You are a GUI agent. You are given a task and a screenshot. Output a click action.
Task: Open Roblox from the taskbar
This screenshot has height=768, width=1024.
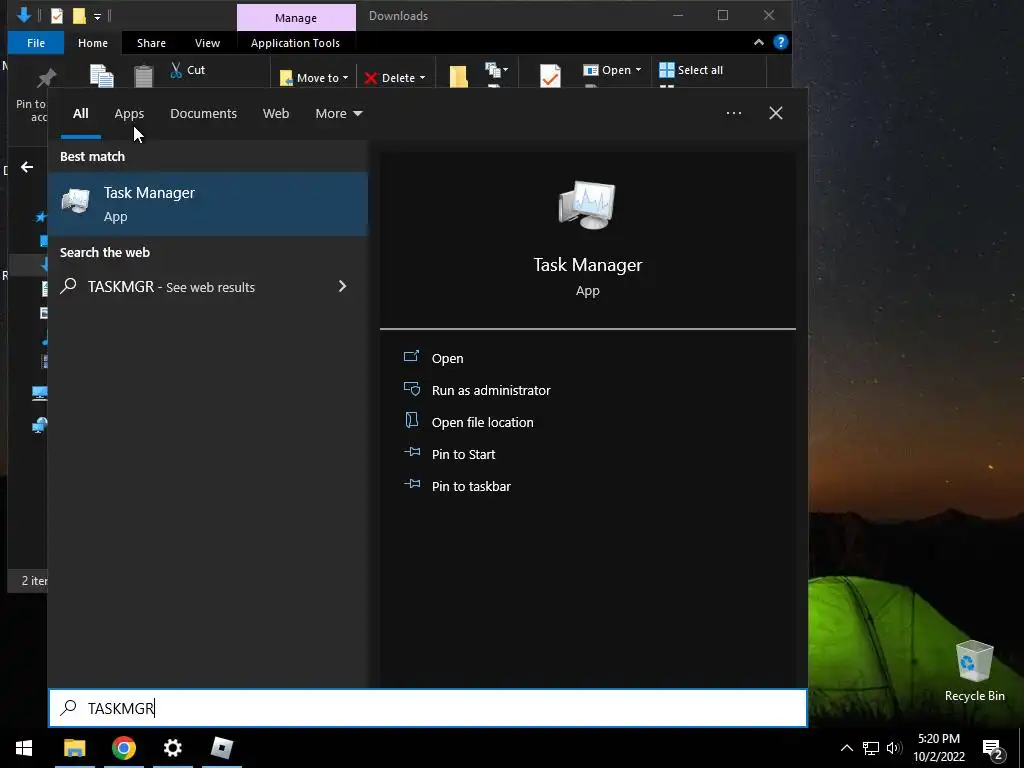click(221, 748)
